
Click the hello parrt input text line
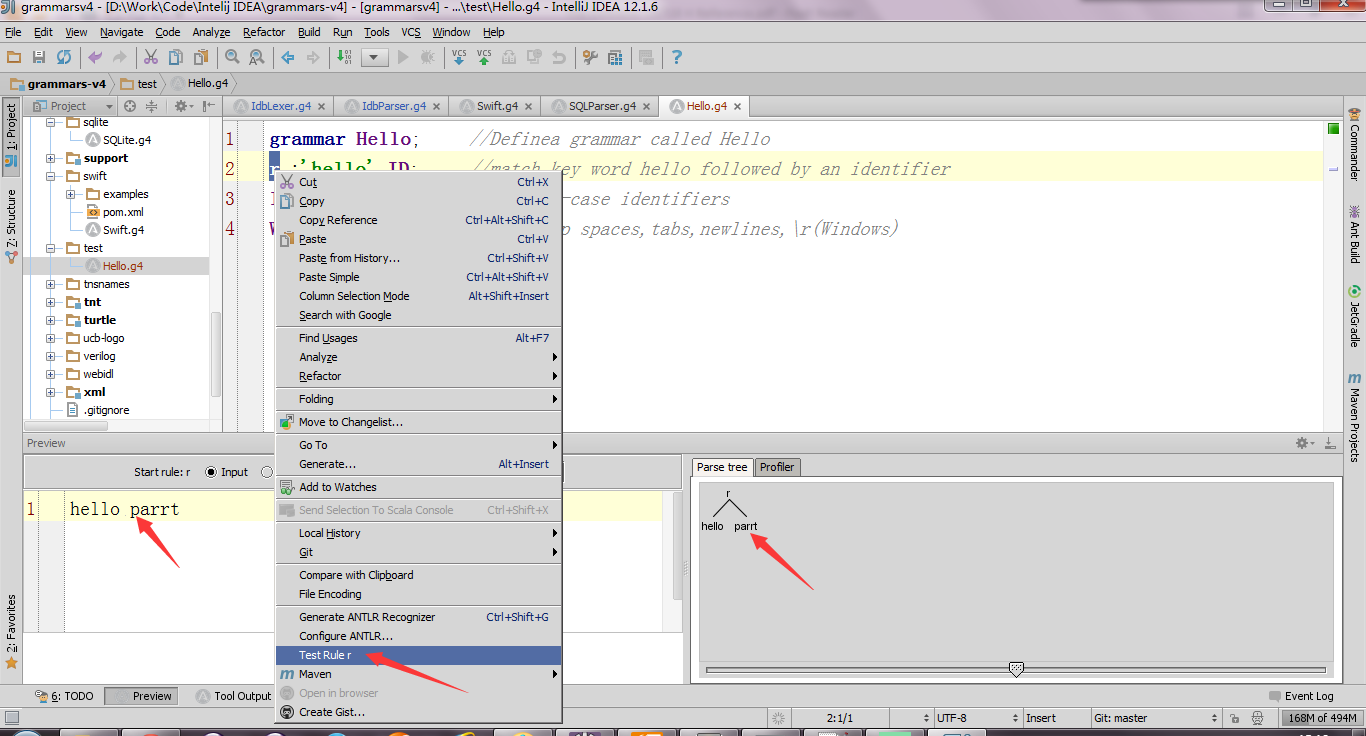[x=124, y=509]
